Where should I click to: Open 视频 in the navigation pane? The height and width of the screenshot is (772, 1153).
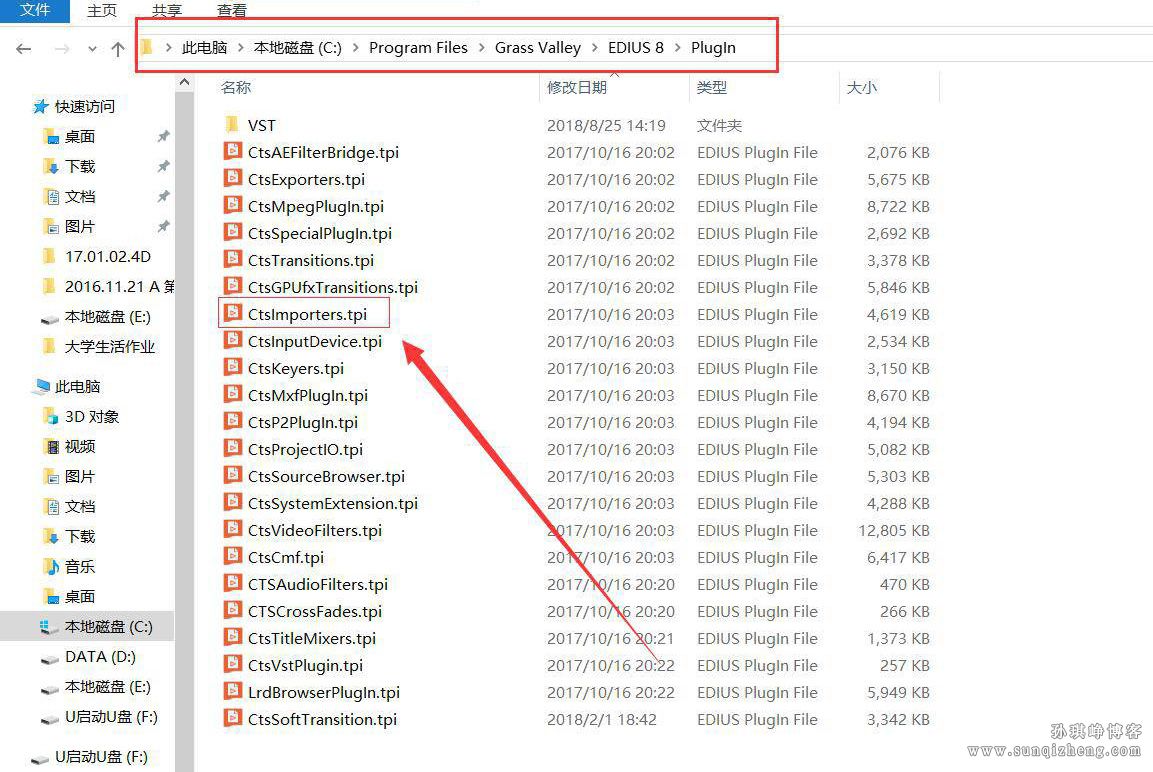click(x=79, y=447)
